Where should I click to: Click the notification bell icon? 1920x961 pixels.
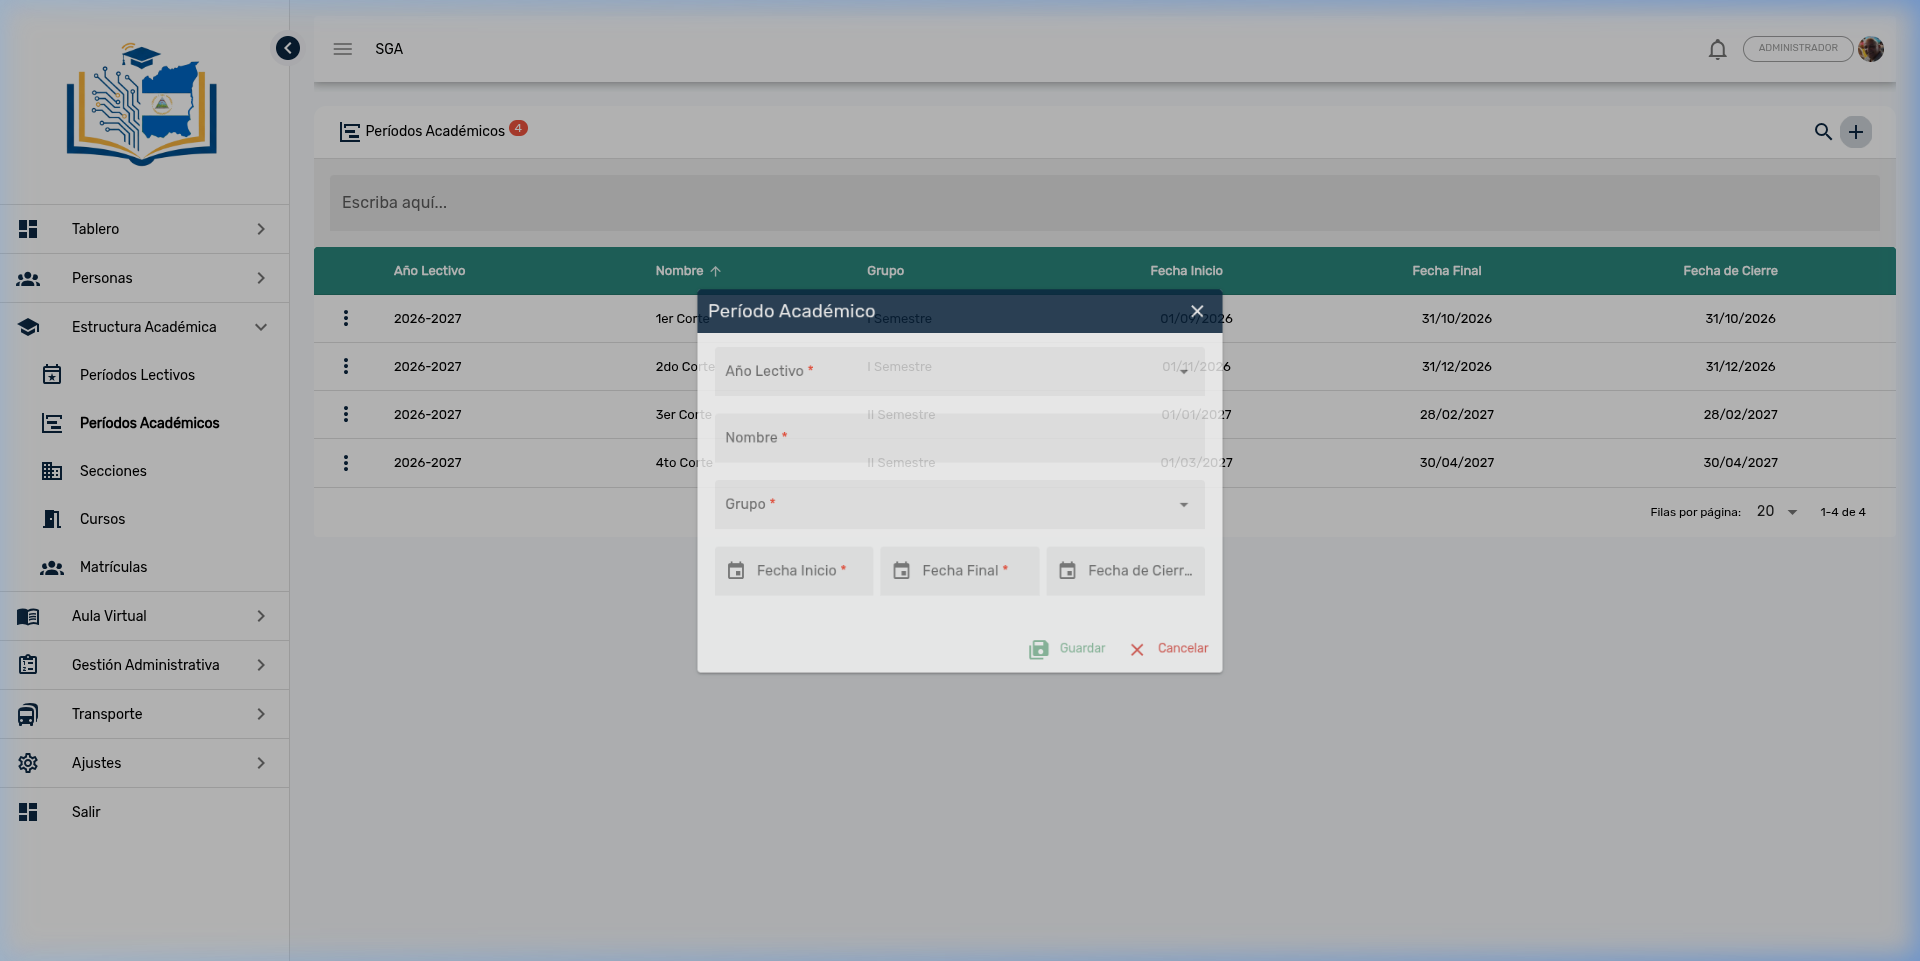click(x=1717, y=49)
